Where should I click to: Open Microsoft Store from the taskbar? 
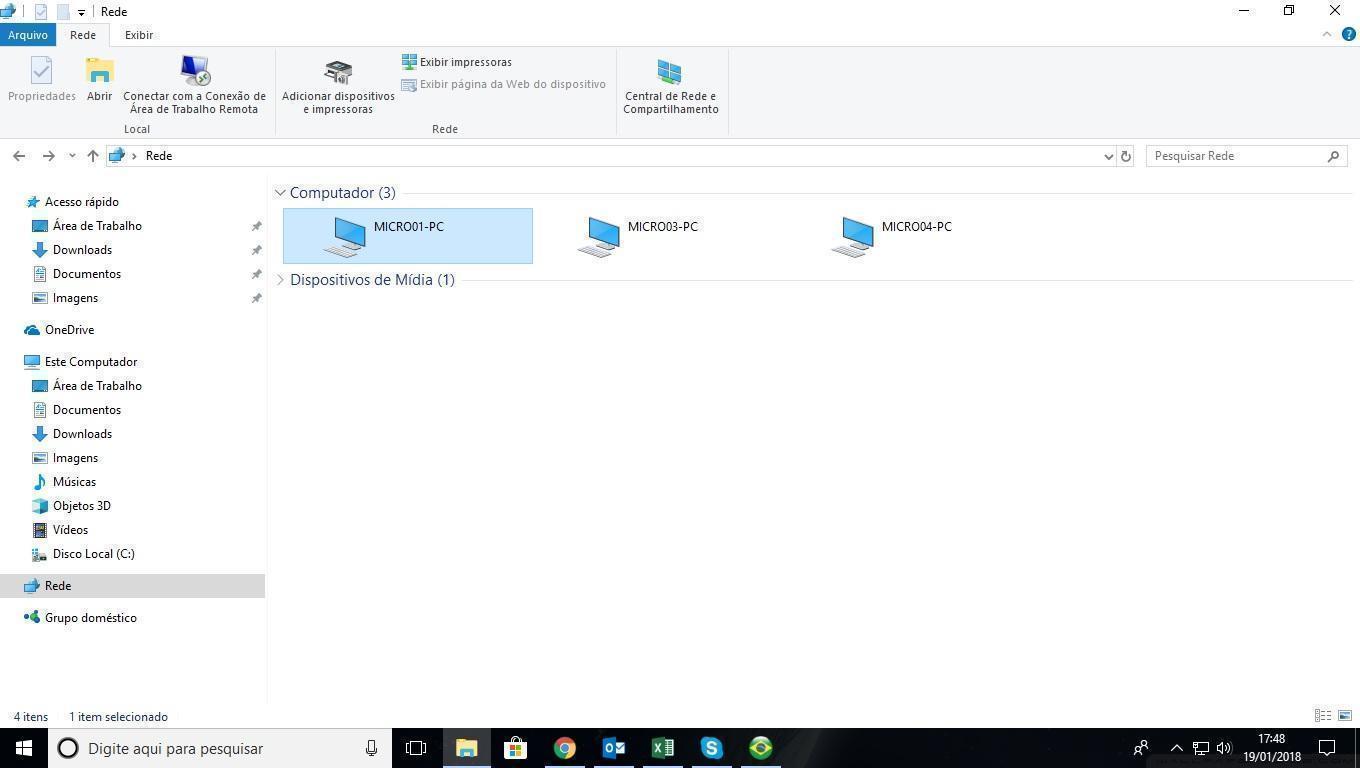pos(515,748)
